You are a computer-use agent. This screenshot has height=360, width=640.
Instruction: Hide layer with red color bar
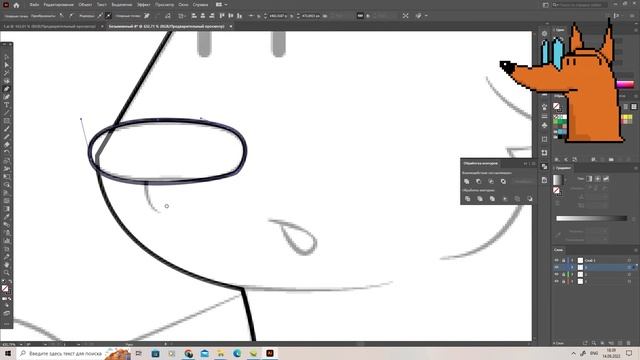(556, 281)
